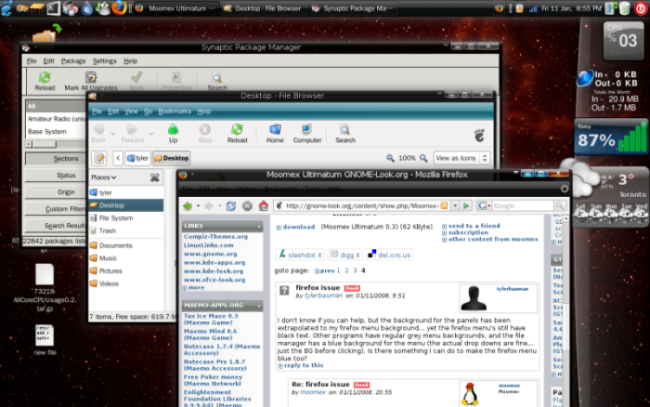Collapse the MAEMO-APPS.ORG sidebar section
Screen dimensions: 650x407
click(x=259, y=306)
